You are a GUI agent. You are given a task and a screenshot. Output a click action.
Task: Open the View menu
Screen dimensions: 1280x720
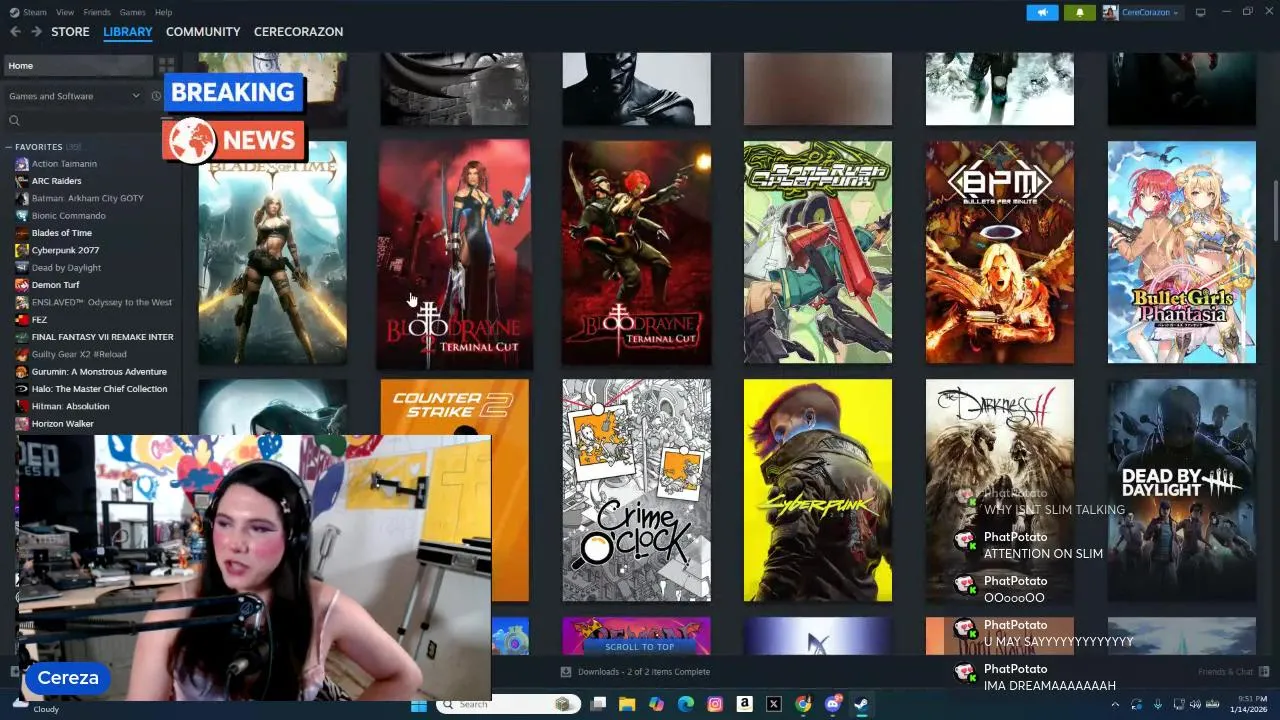[x=65, y=12]
